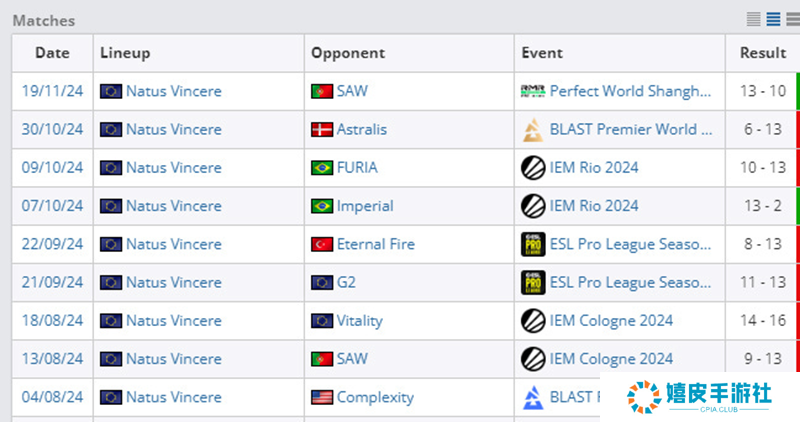Open the 30/10/24 match date link
The image size is (800, 422).
coord(52,129)
